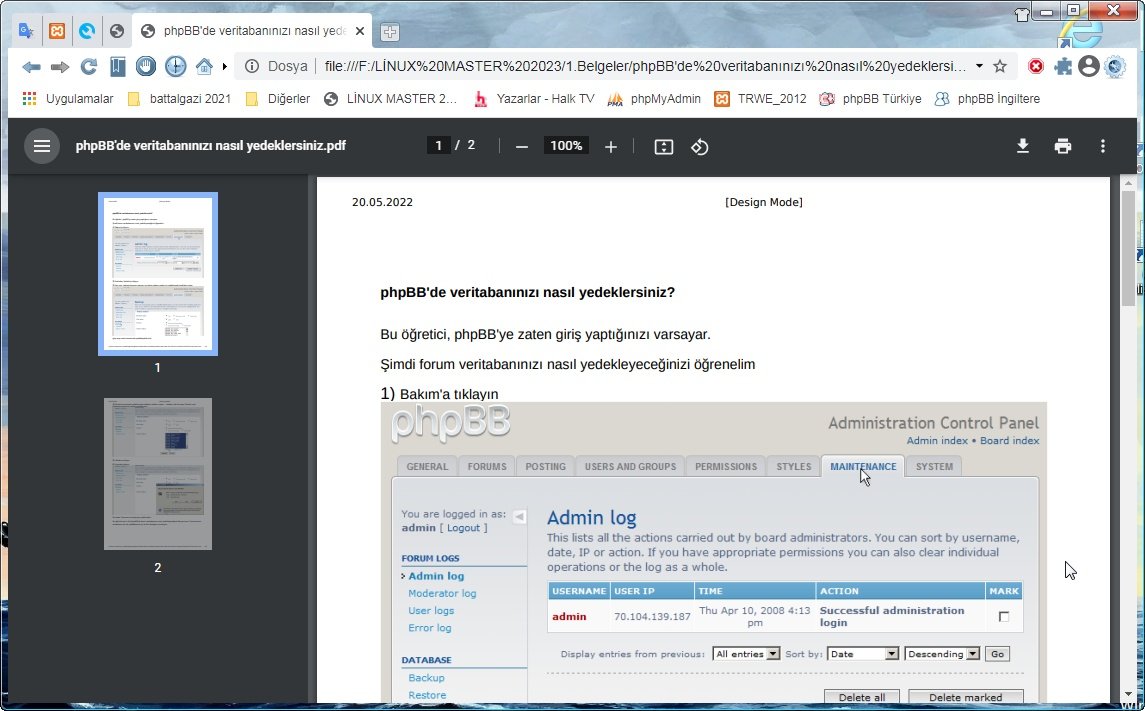Open the LİNUX MASTER 2... bookmark
This screenshot has width=1145, height=711.
click(391, 99)
